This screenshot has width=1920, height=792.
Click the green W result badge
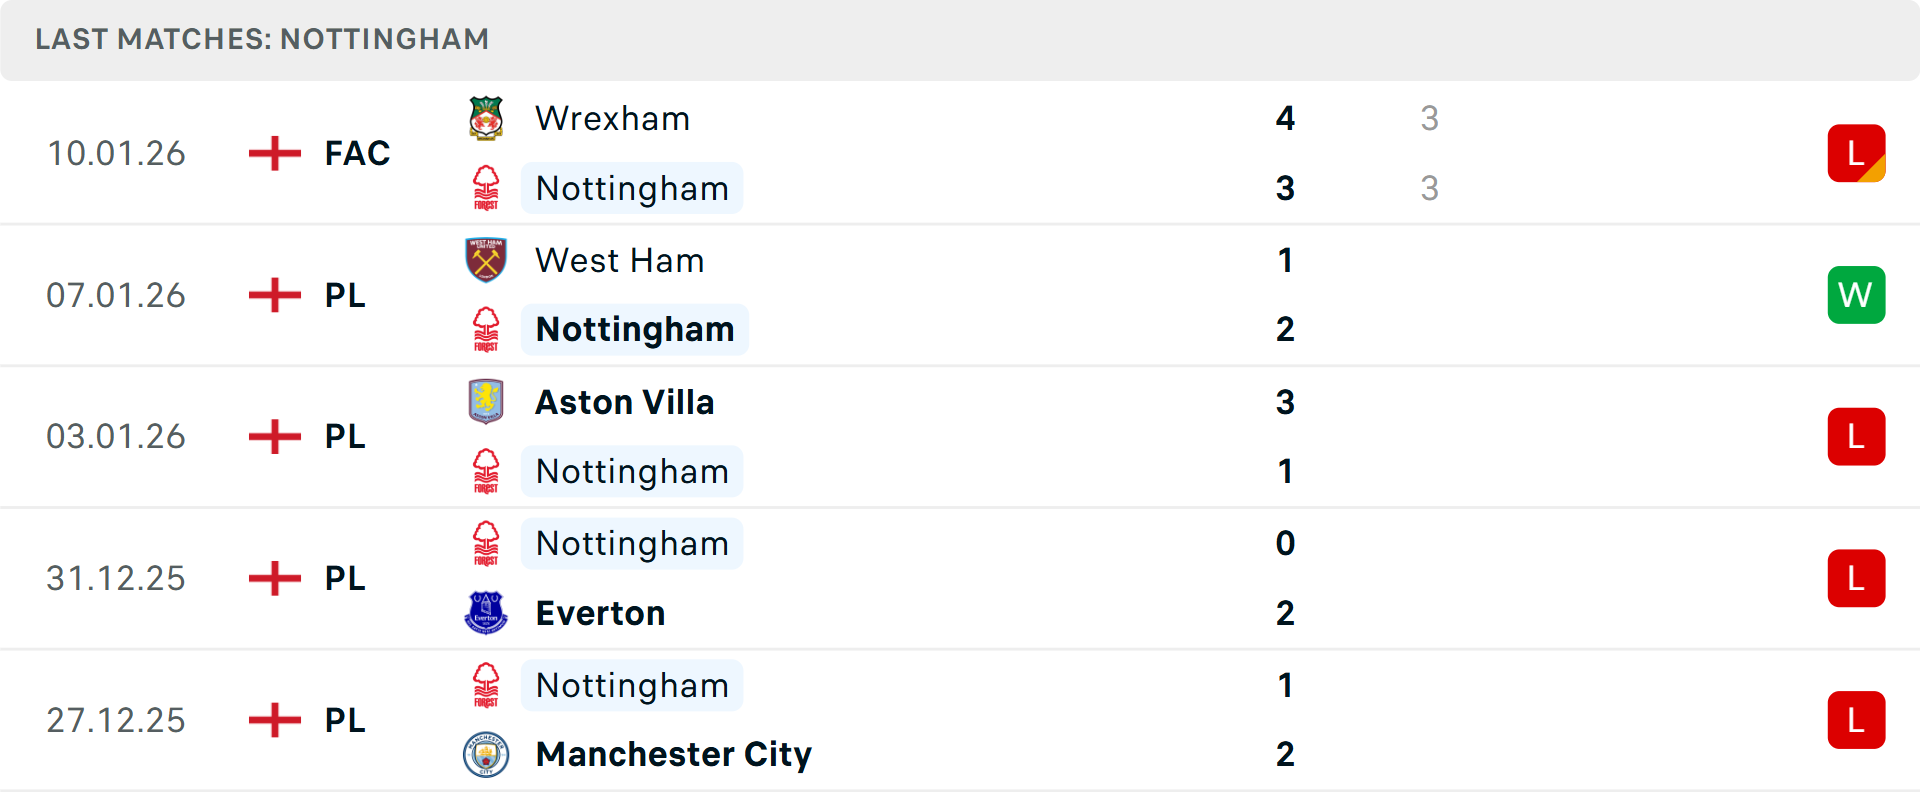pyautogui.click(x=1856, y=295)
